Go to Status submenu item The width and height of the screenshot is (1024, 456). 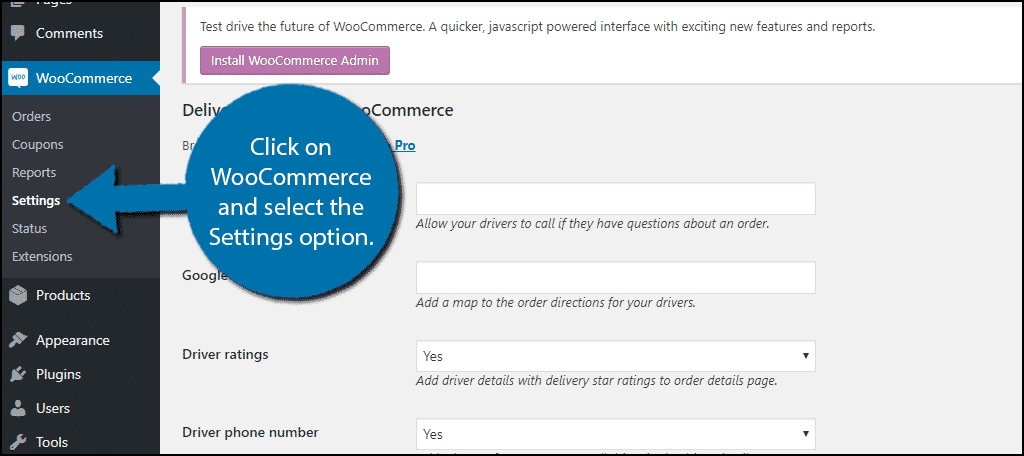click(x=29, y=229)
